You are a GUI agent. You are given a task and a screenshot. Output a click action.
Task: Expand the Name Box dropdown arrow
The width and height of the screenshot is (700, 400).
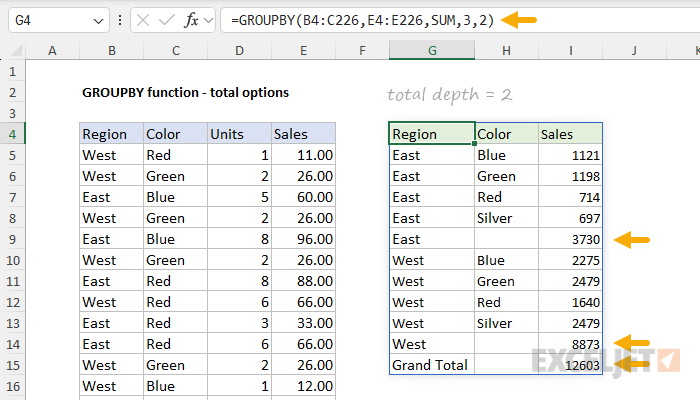pyautogui.click(x=98, y=21)
